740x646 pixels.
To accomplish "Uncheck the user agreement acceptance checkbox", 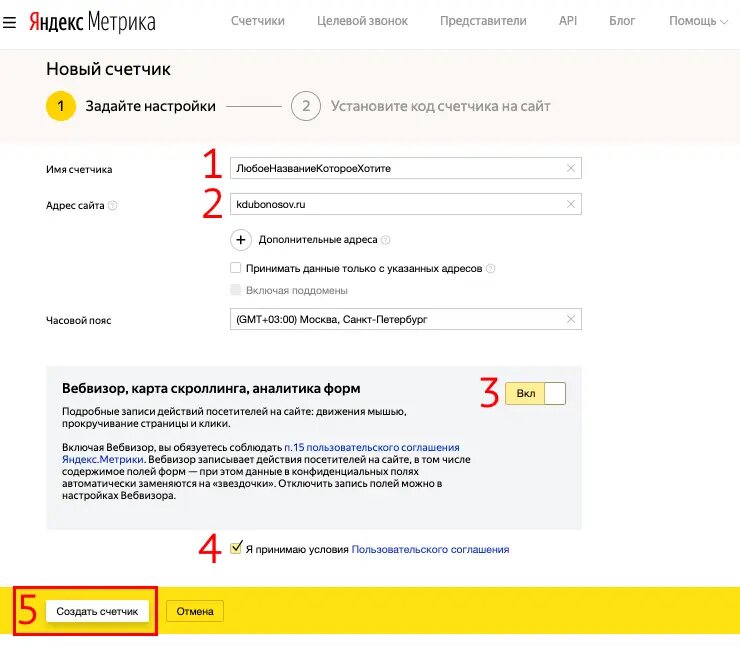I will click(236, 548).
